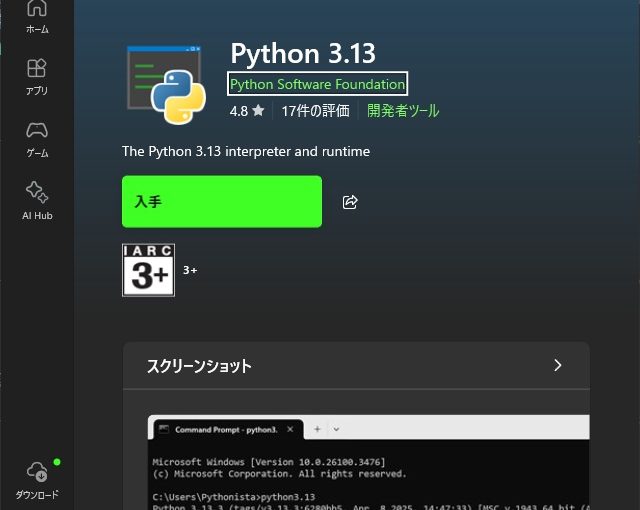This screenshot has width=640, height=510.
Task: Click the IARC 3+ rating badge
Action: [148, 270]
